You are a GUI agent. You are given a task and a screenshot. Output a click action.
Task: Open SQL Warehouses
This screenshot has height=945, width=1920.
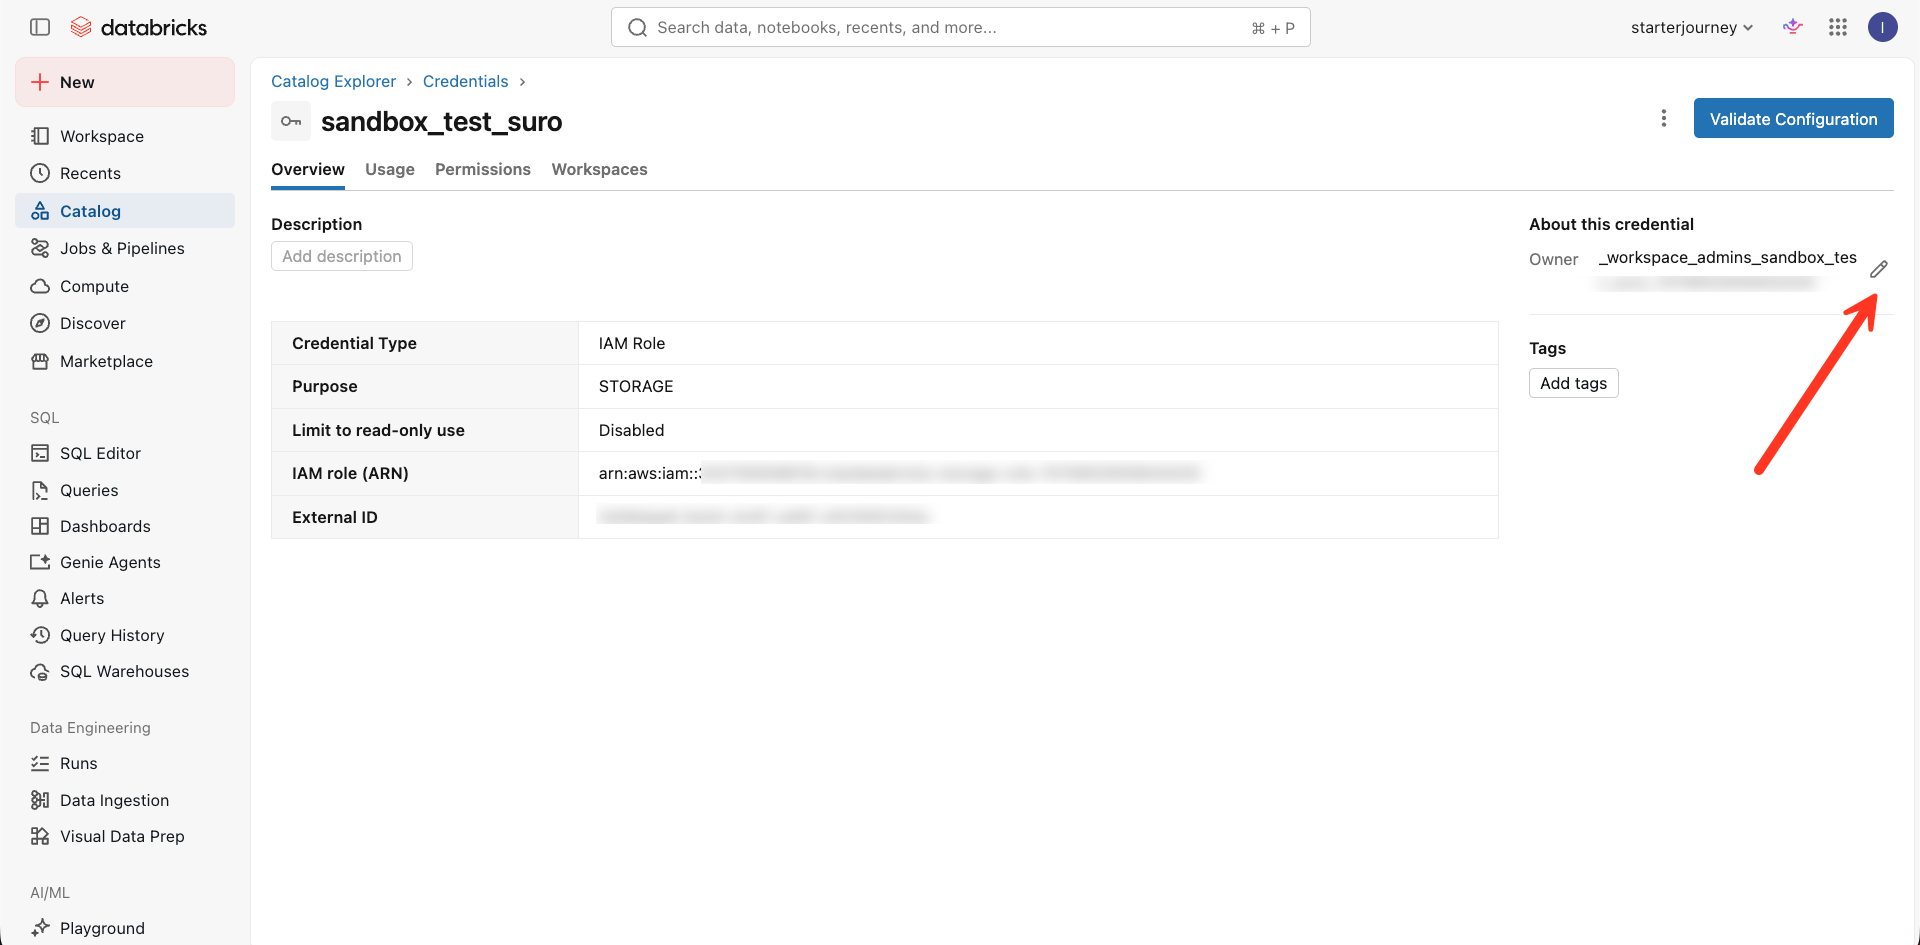(x=125, y=671)
